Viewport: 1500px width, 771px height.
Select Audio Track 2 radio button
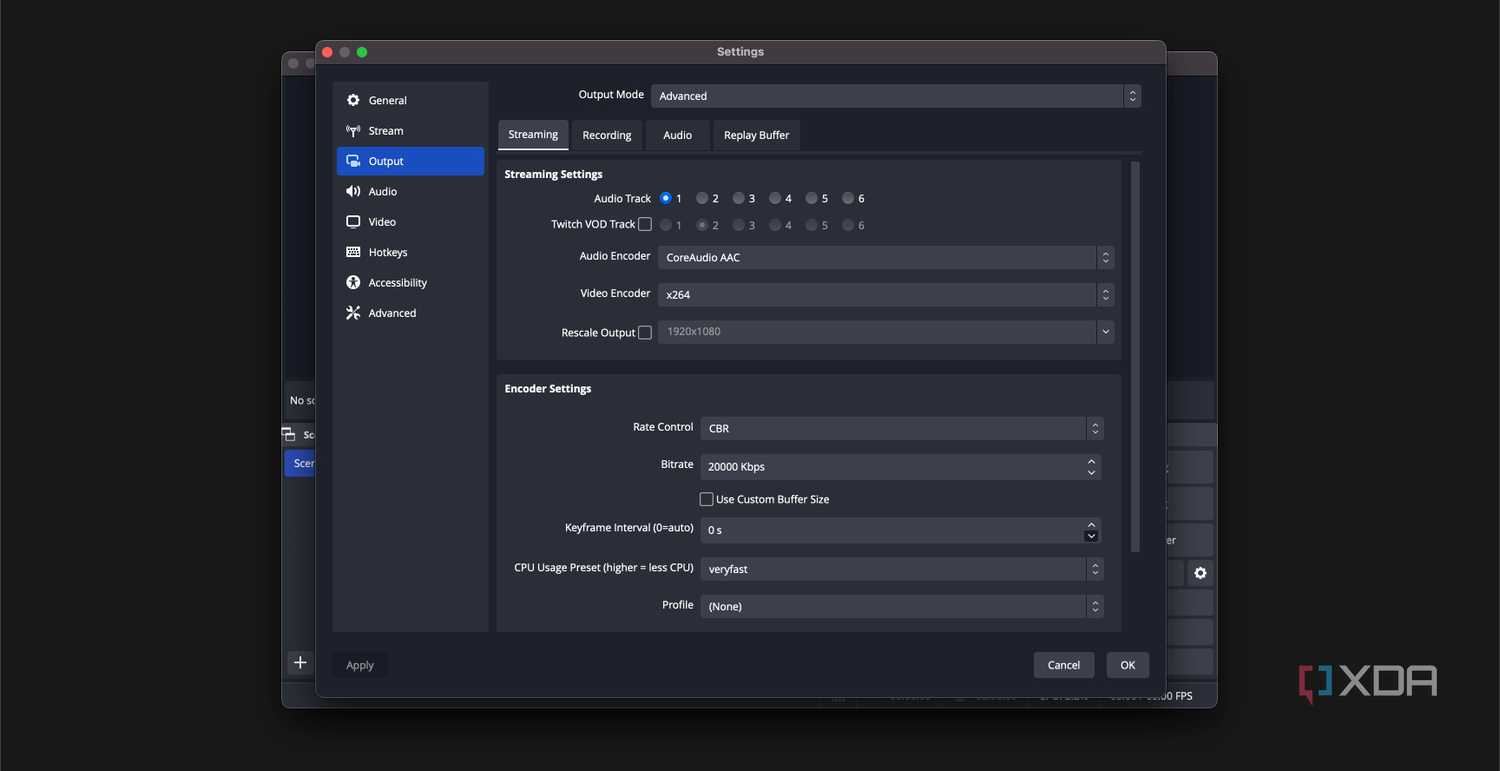point(702,198)
